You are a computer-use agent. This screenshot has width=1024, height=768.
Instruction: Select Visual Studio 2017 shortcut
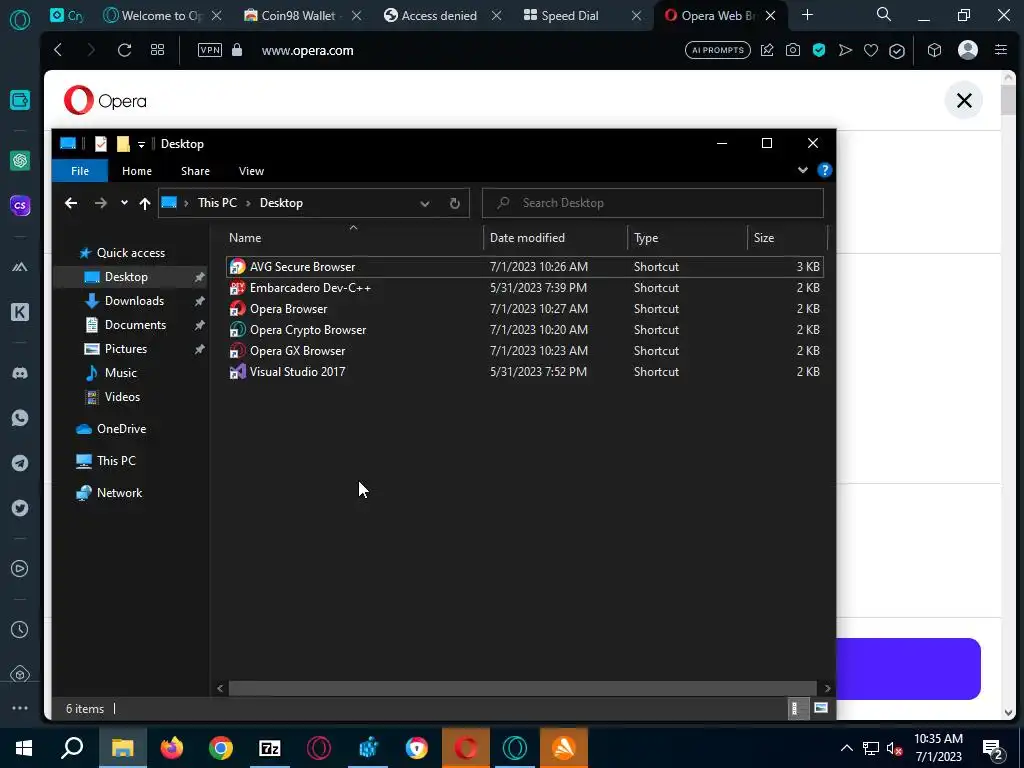point(524,372)
